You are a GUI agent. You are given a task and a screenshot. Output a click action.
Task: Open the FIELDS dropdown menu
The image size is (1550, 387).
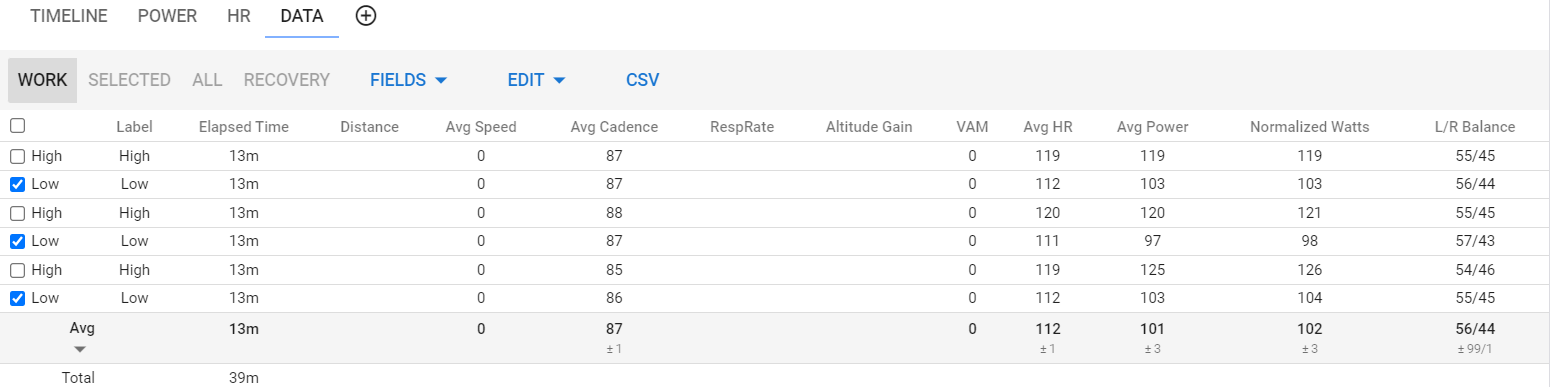pyautogui.click(x=408, y=80)
